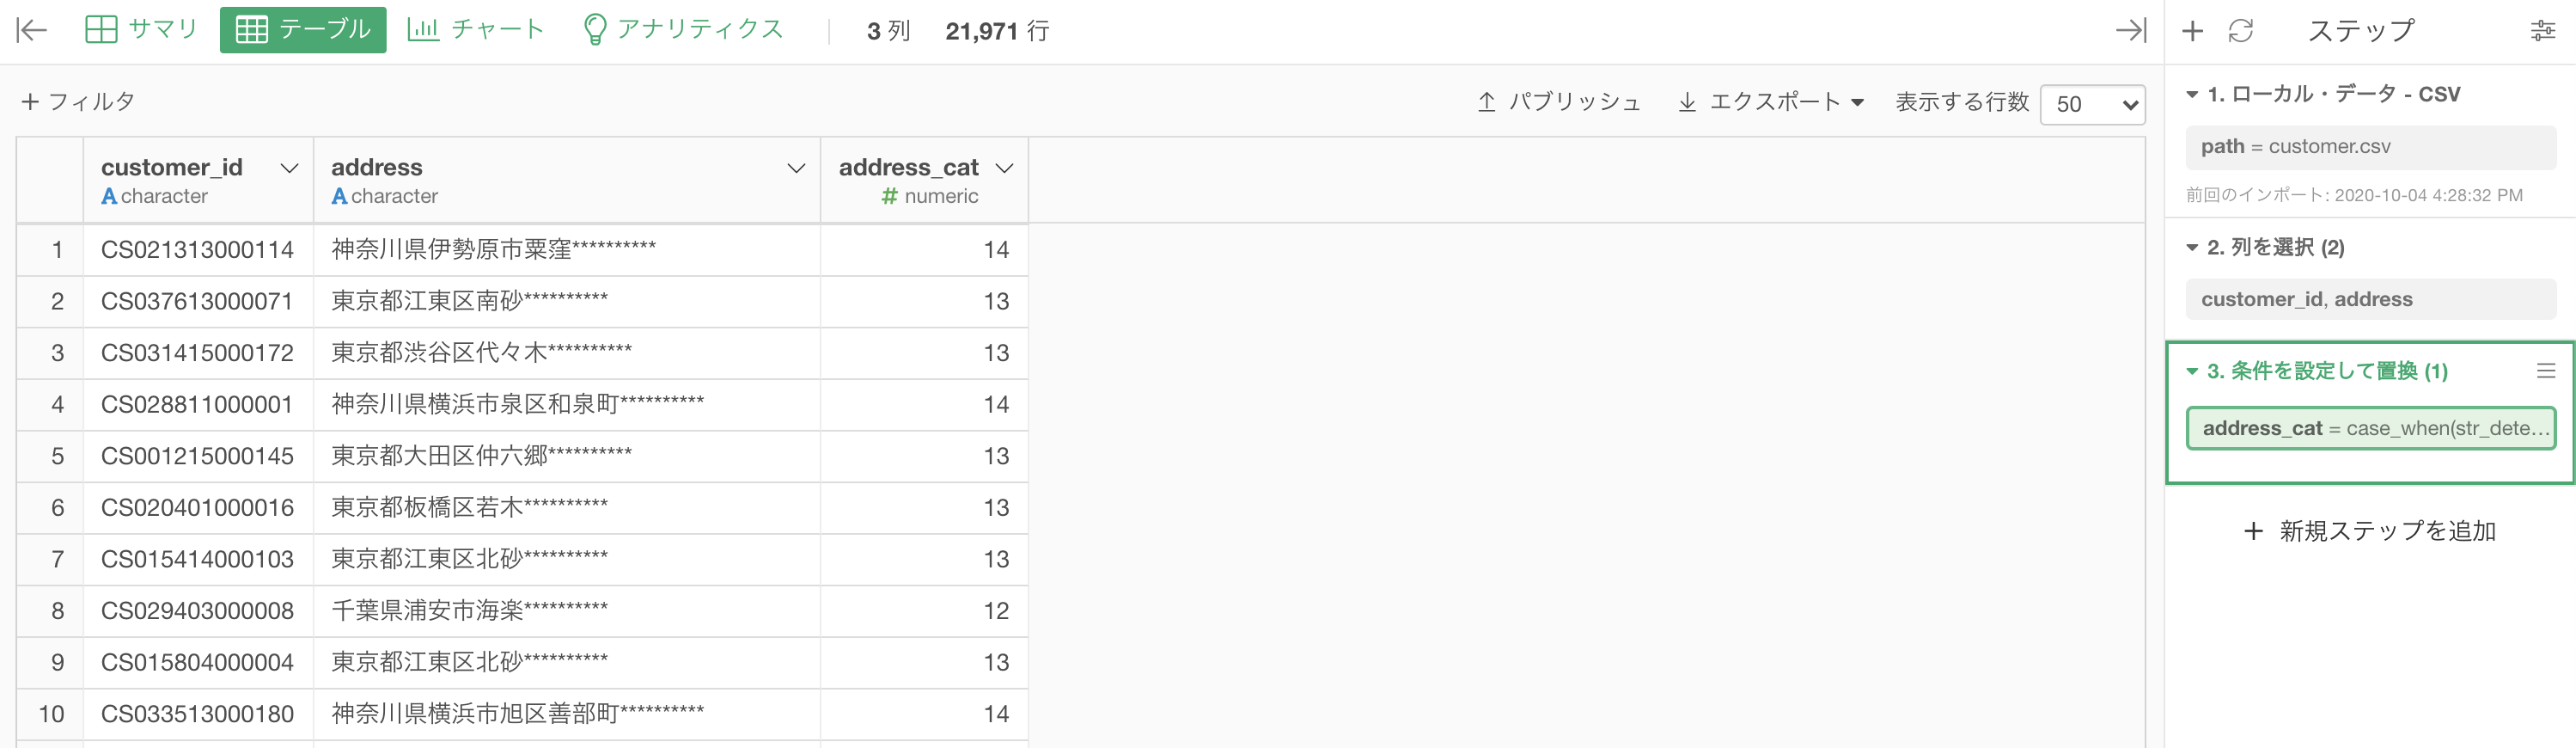Collapse step 2 column selection
The image size is (2576, 748).
[x=2192, y=247]
